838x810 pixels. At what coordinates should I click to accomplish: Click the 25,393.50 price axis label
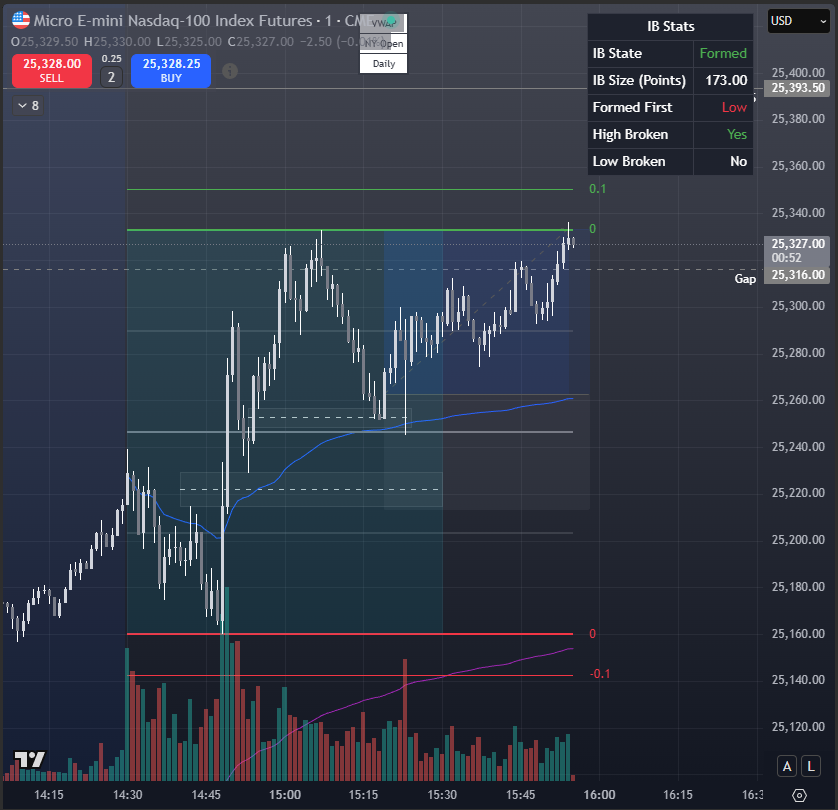point(797,88)
